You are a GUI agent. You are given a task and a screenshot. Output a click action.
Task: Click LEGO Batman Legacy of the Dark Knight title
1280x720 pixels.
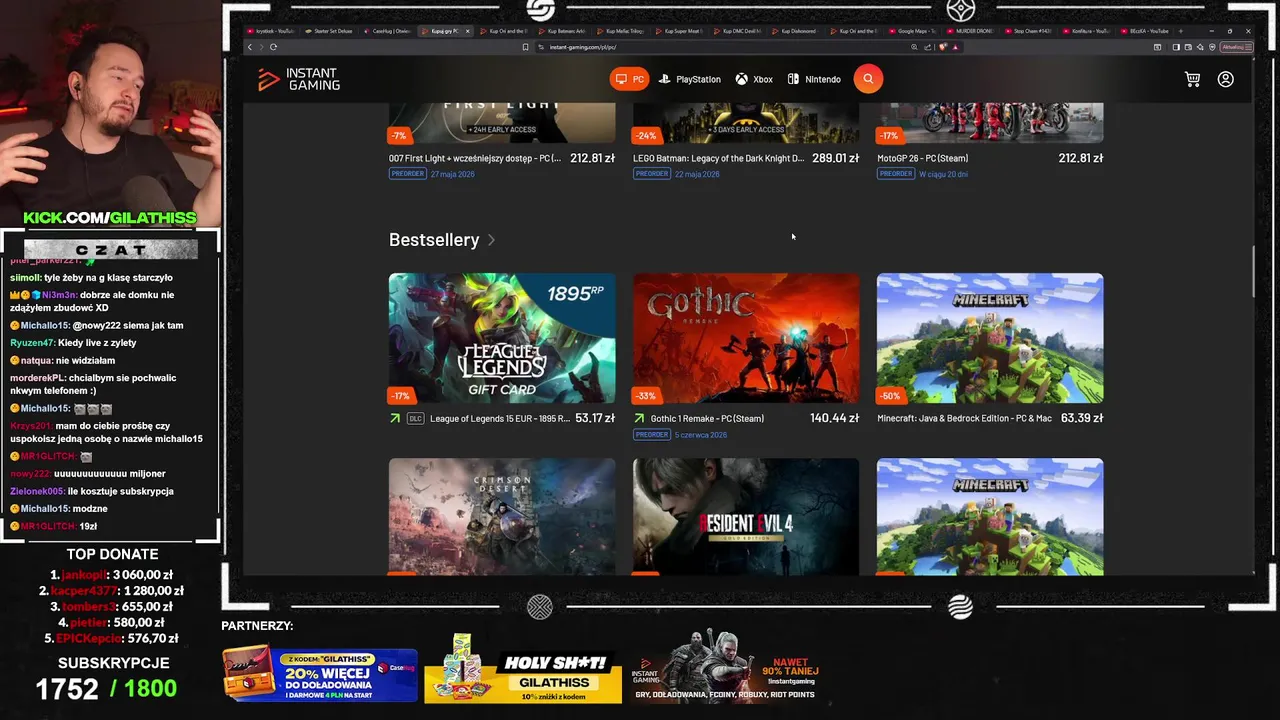pos(718,158)
